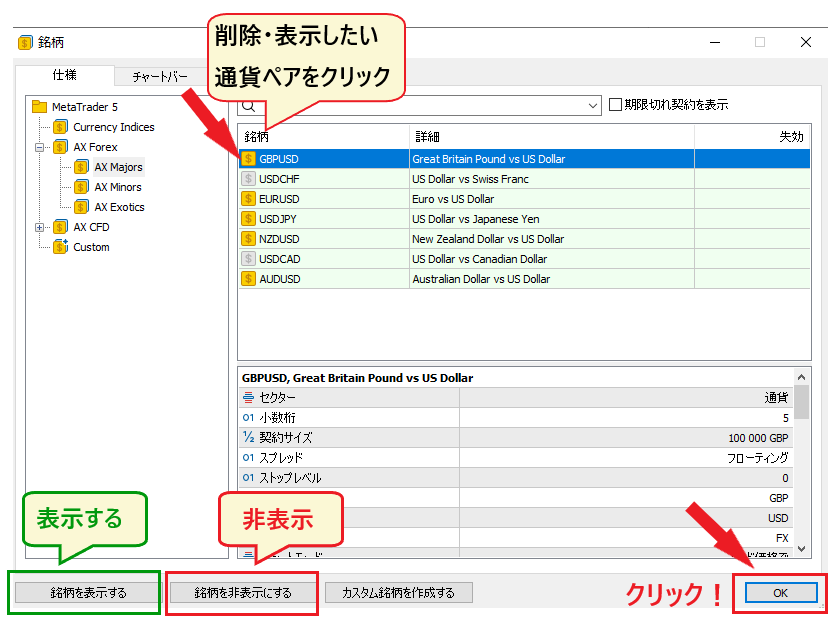
Task: Open the search box dropdown arrow
Action: (x=593, y=105)
